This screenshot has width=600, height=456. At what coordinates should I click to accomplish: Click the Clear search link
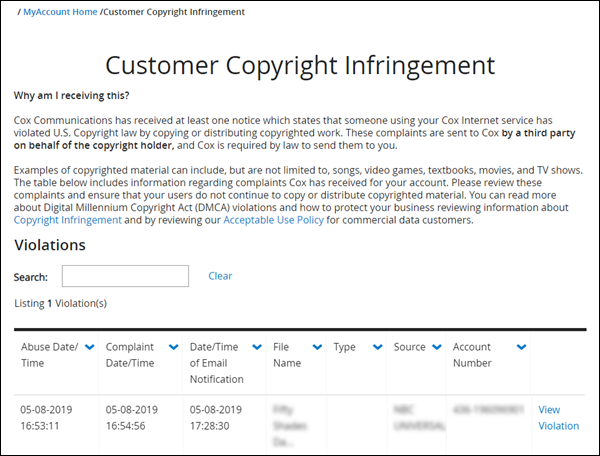pos(220,276)
